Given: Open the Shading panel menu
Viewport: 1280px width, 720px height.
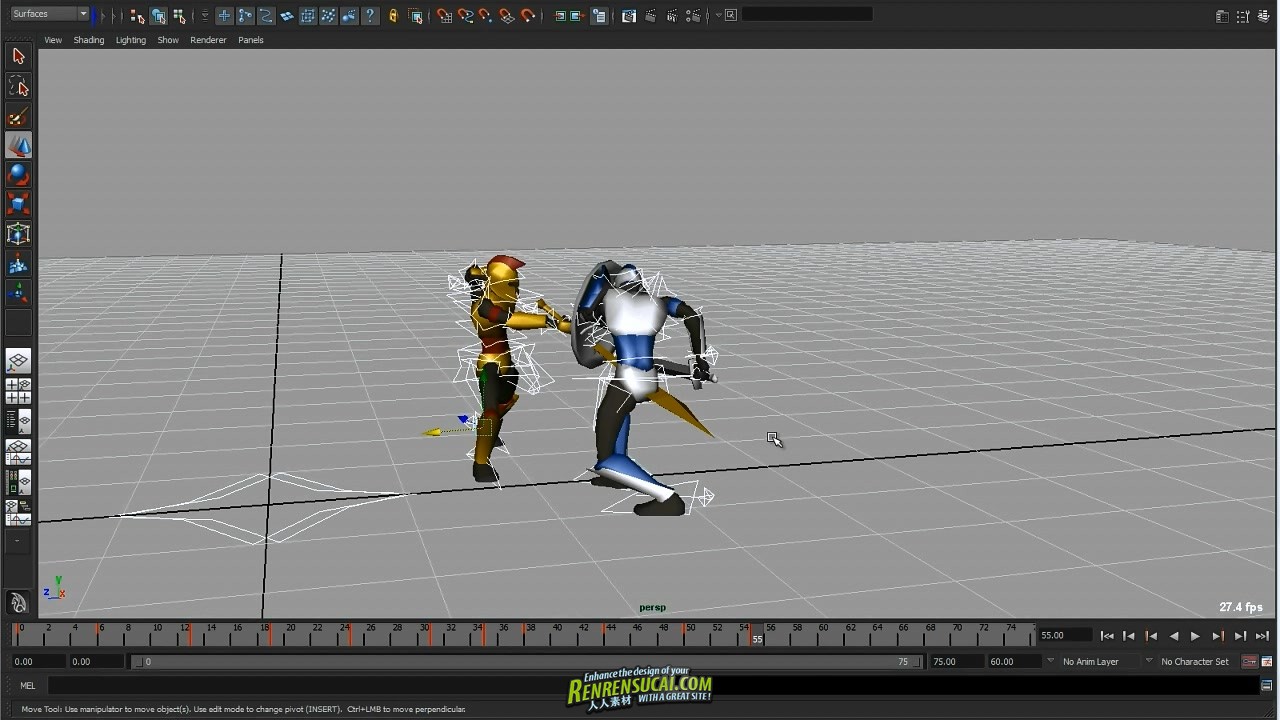Looking at the screenshot, I should pos(89,40).
